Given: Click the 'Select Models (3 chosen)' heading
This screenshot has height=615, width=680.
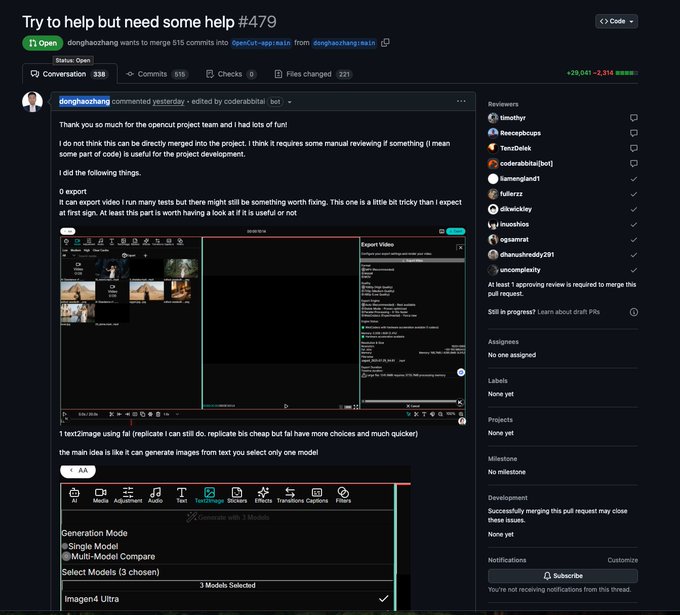Looking at the screenshot, I should pyautogui.click(x=111, y=572).
